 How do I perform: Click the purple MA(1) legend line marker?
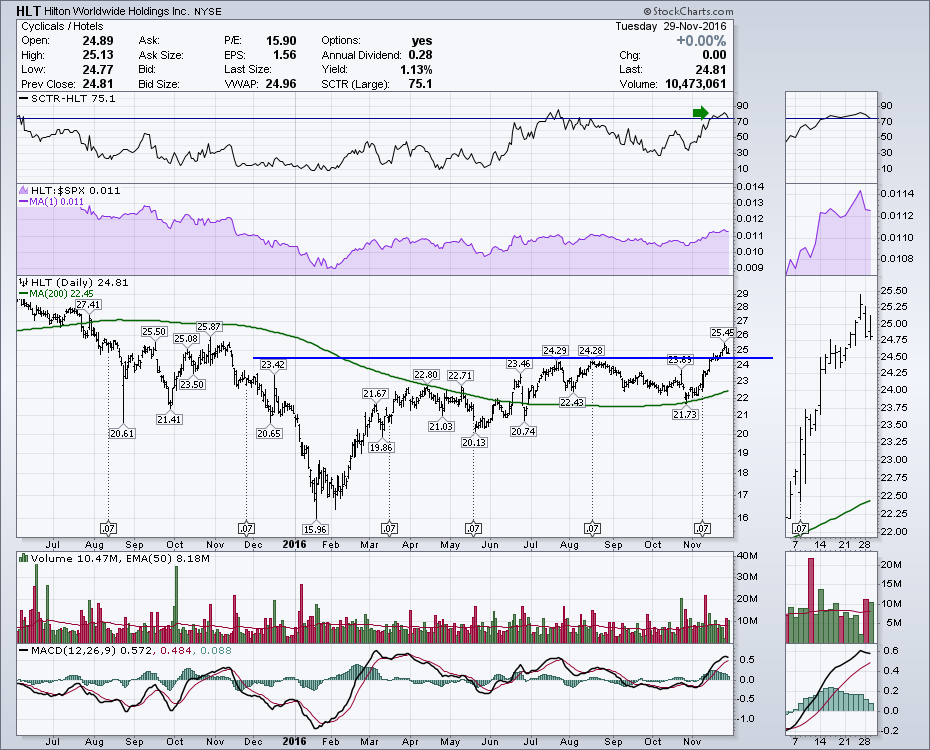(x=24, y=200)
